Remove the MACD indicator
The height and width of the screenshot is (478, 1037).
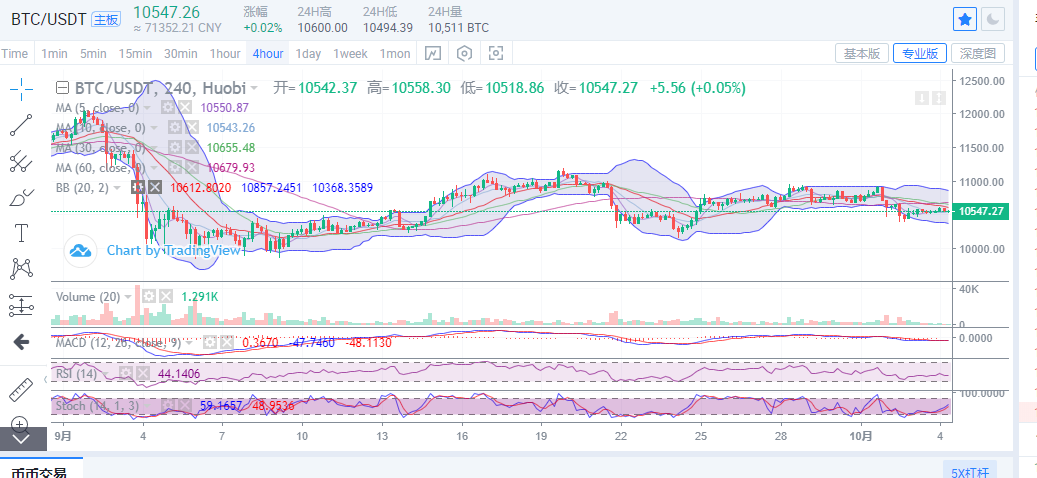[x=227, y=342]
